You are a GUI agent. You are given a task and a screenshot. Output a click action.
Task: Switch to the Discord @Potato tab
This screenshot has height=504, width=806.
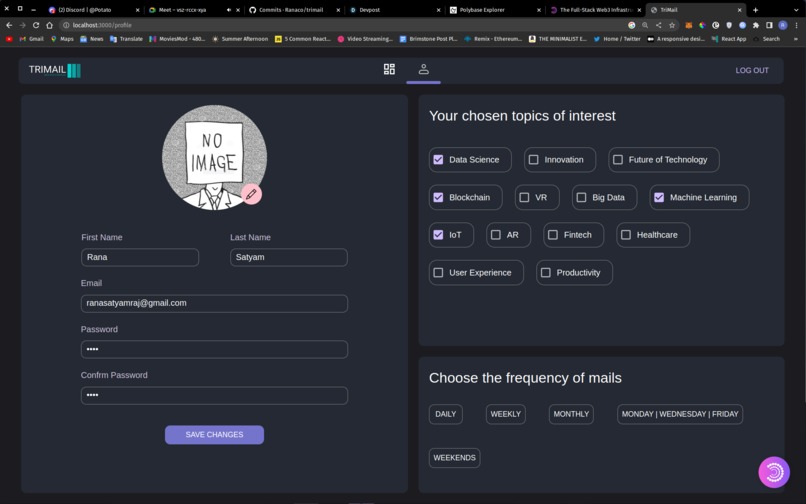click(x=93, y=10)
